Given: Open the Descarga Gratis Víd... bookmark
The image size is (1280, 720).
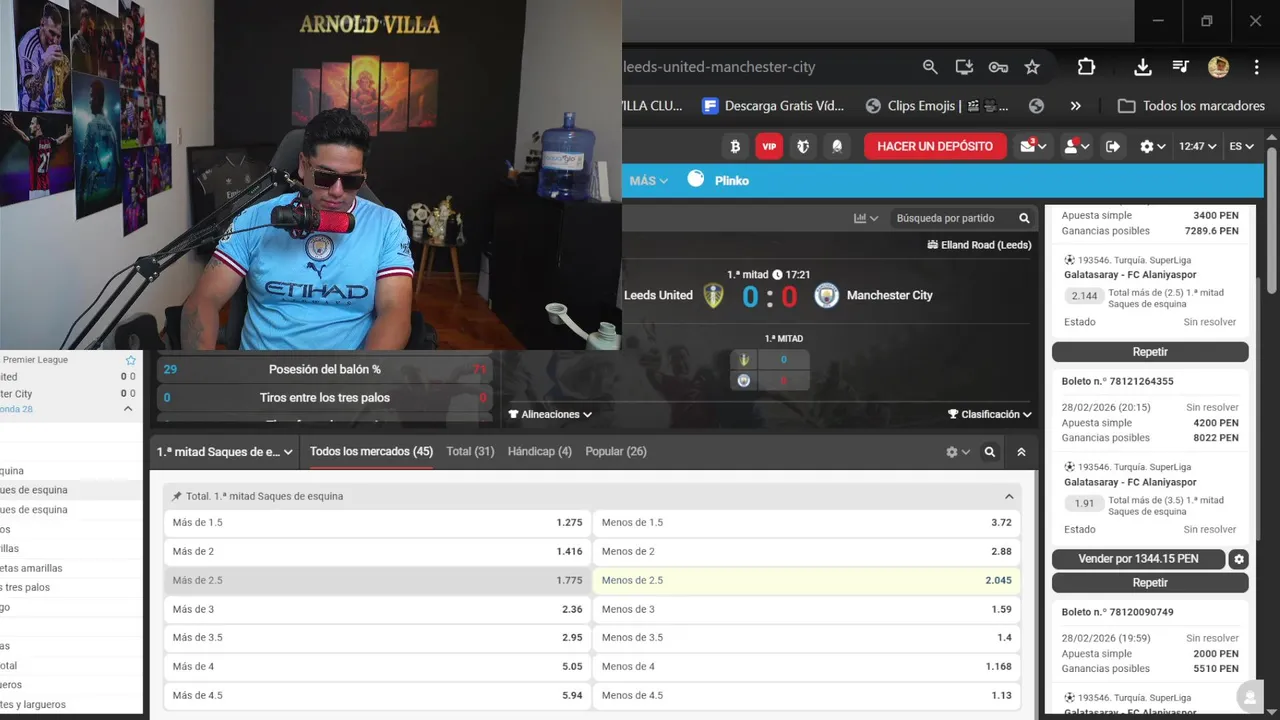Looking at the screenshot, I should pos(773,105).
